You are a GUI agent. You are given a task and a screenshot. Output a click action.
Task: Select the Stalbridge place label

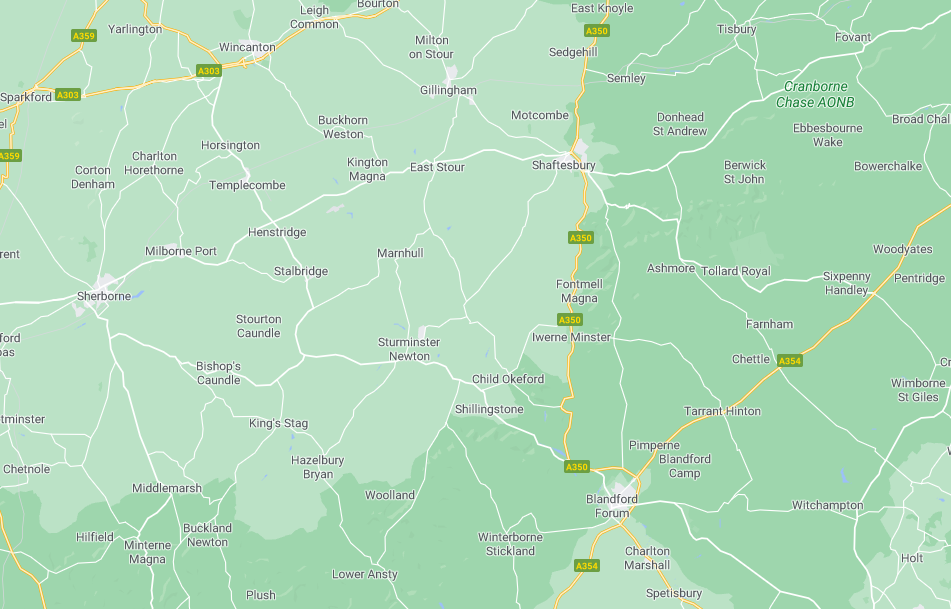(x=301, y=271)
